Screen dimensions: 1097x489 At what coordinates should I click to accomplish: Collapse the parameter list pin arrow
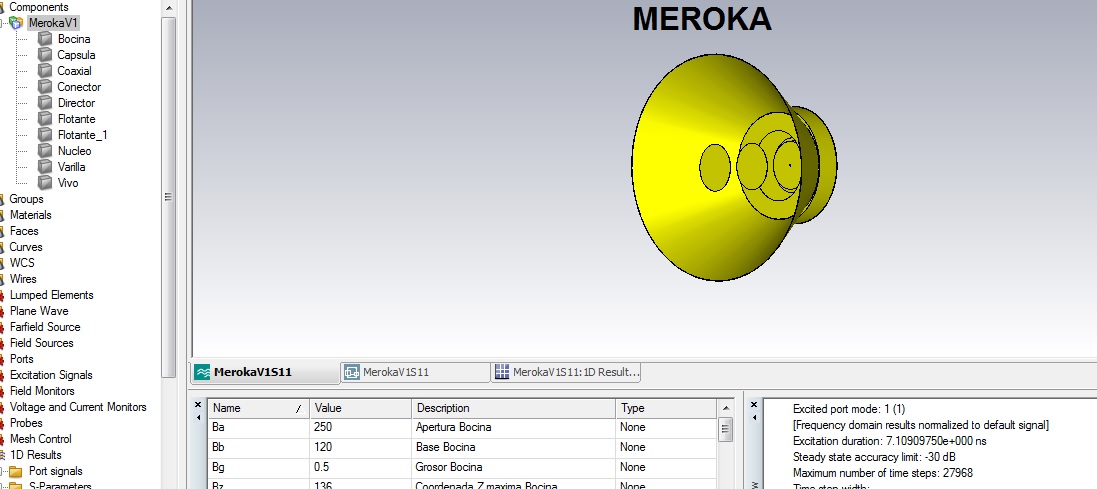198,418
